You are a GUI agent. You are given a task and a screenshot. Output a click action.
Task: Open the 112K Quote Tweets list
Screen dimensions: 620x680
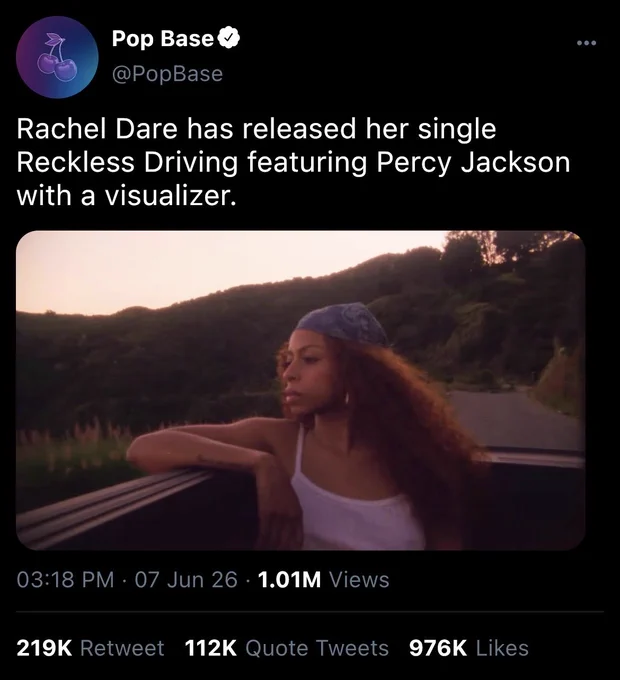tap(287, 648)
